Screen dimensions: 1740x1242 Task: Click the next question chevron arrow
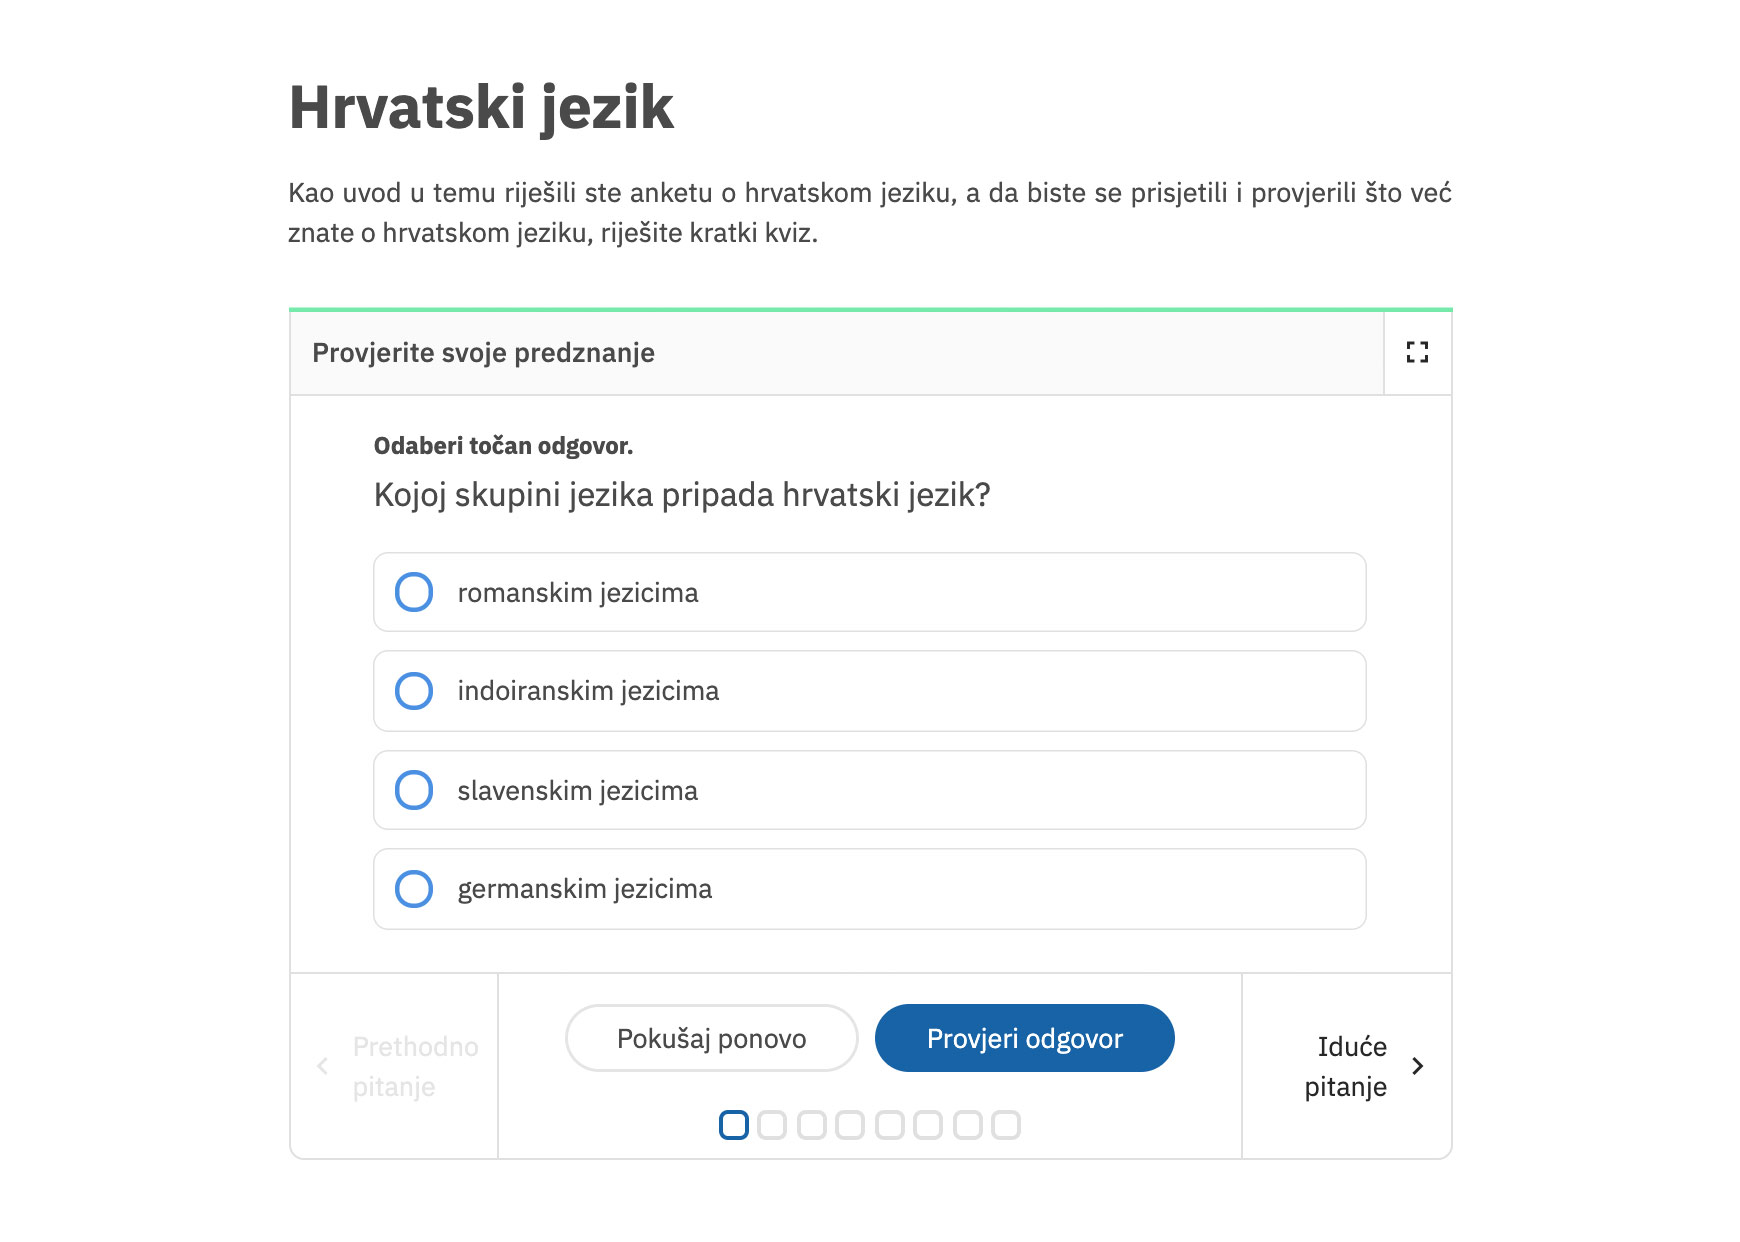(1417, 1066)
